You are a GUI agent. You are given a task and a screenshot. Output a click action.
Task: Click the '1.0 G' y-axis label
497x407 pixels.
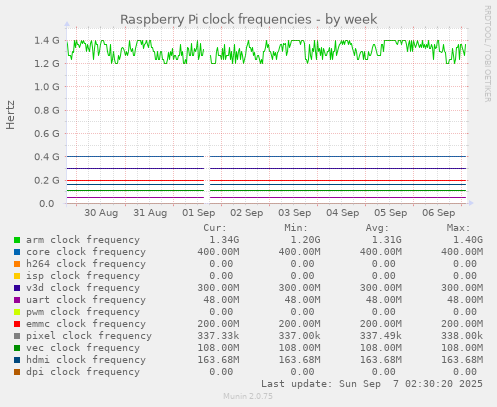point(47,87)
